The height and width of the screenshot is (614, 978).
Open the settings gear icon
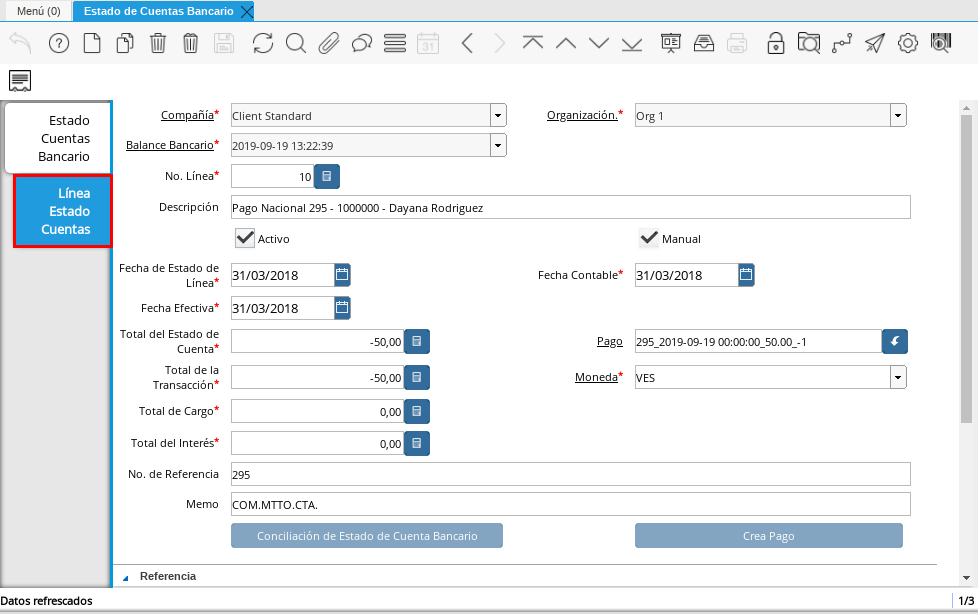point(908,43)
